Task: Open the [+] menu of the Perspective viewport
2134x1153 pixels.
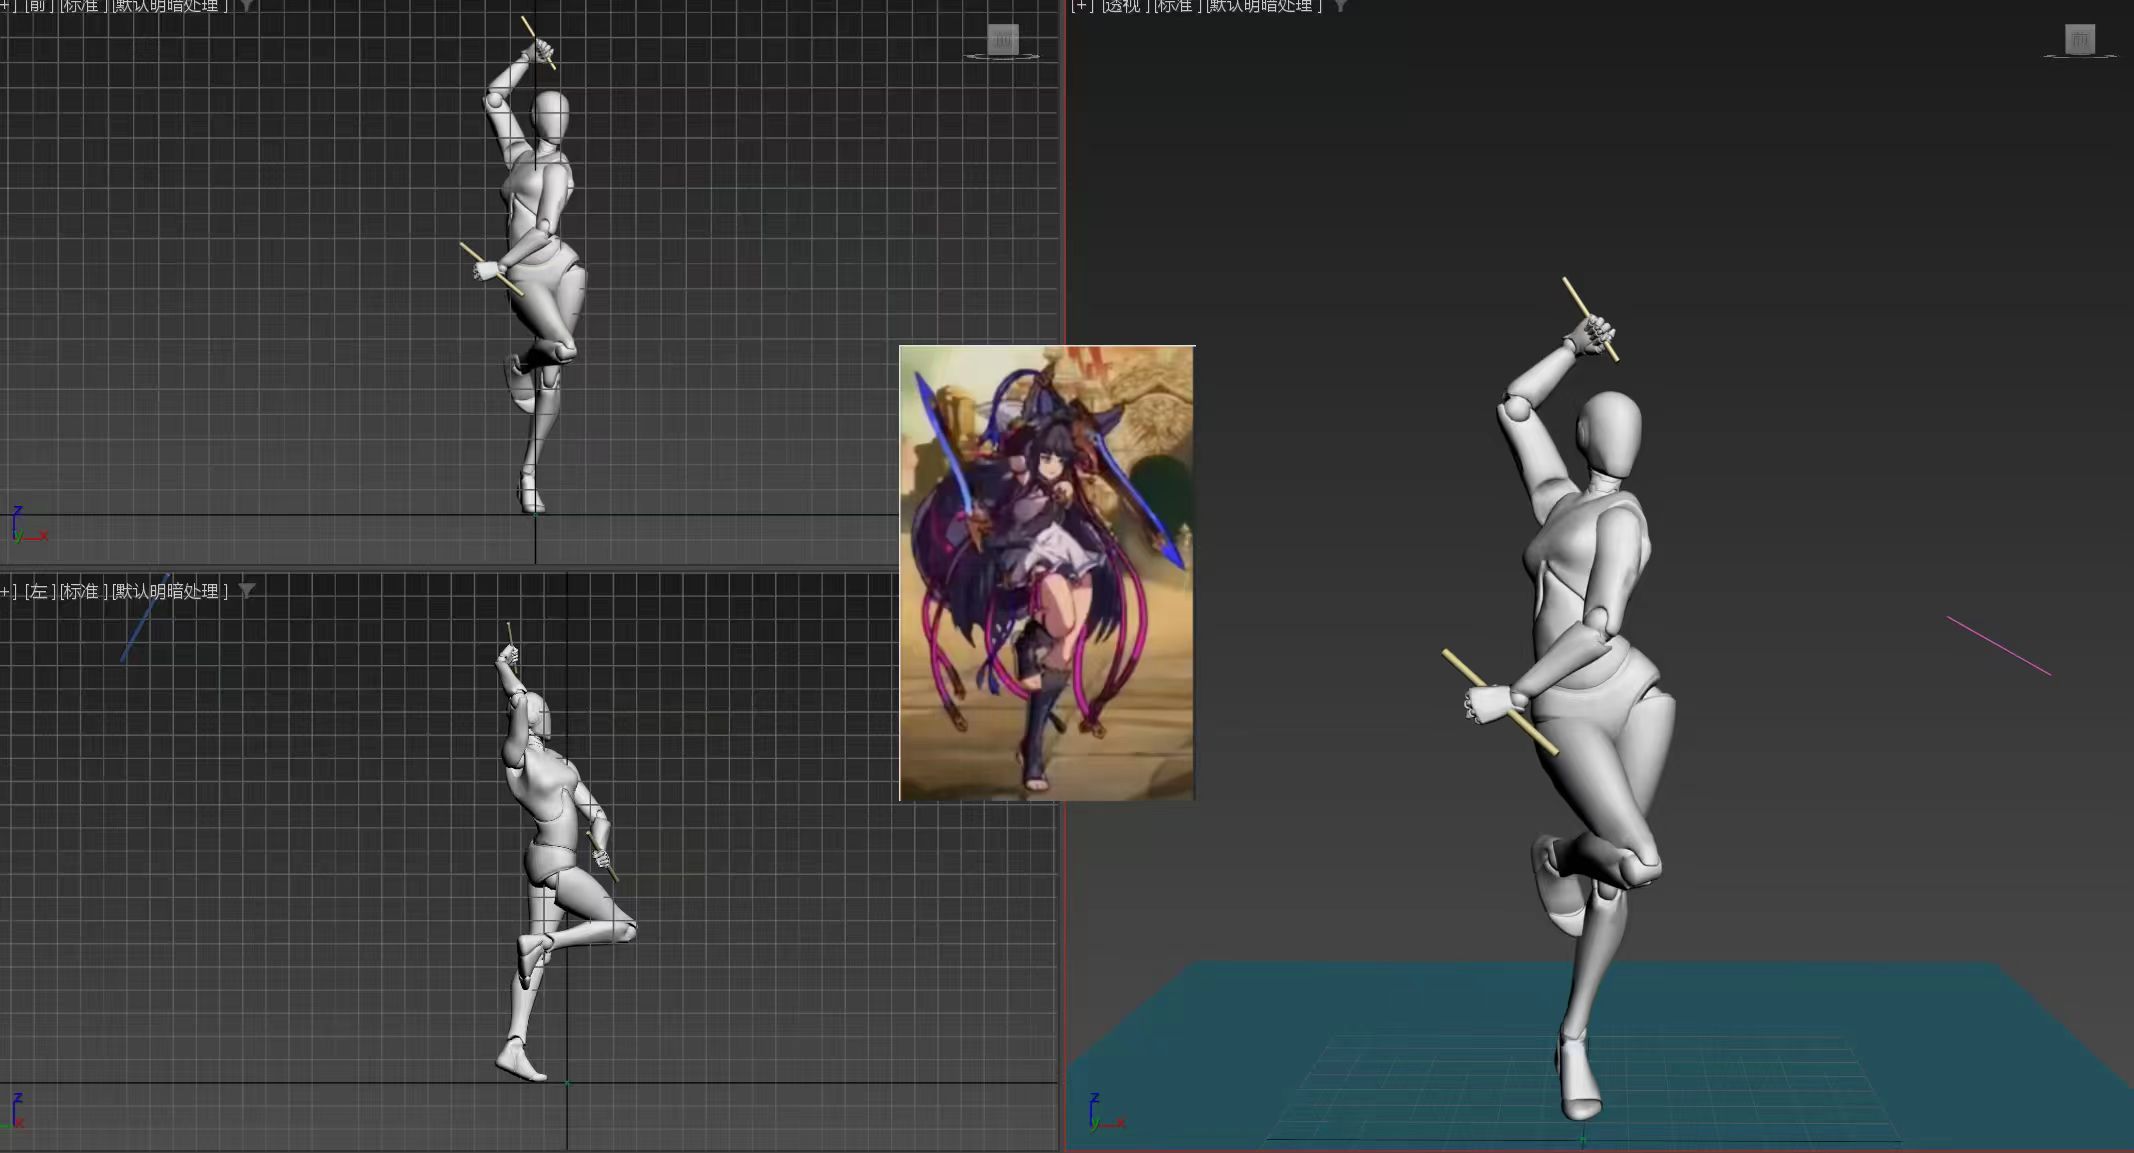Action: click(x=1082, y=6)
